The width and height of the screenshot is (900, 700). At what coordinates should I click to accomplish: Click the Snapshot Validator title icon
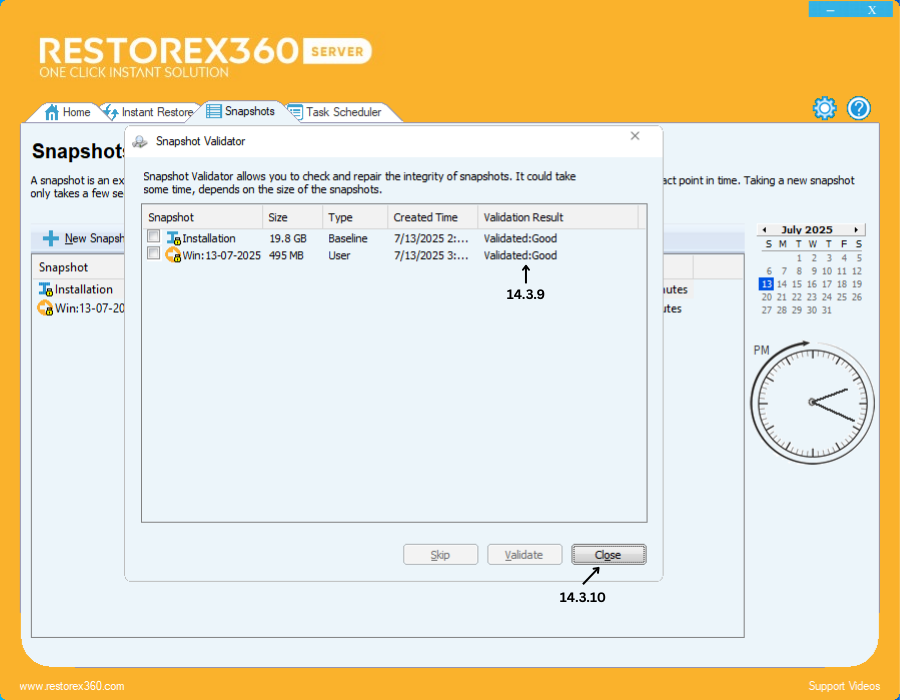pyautogui.click(x=140, y=141)
